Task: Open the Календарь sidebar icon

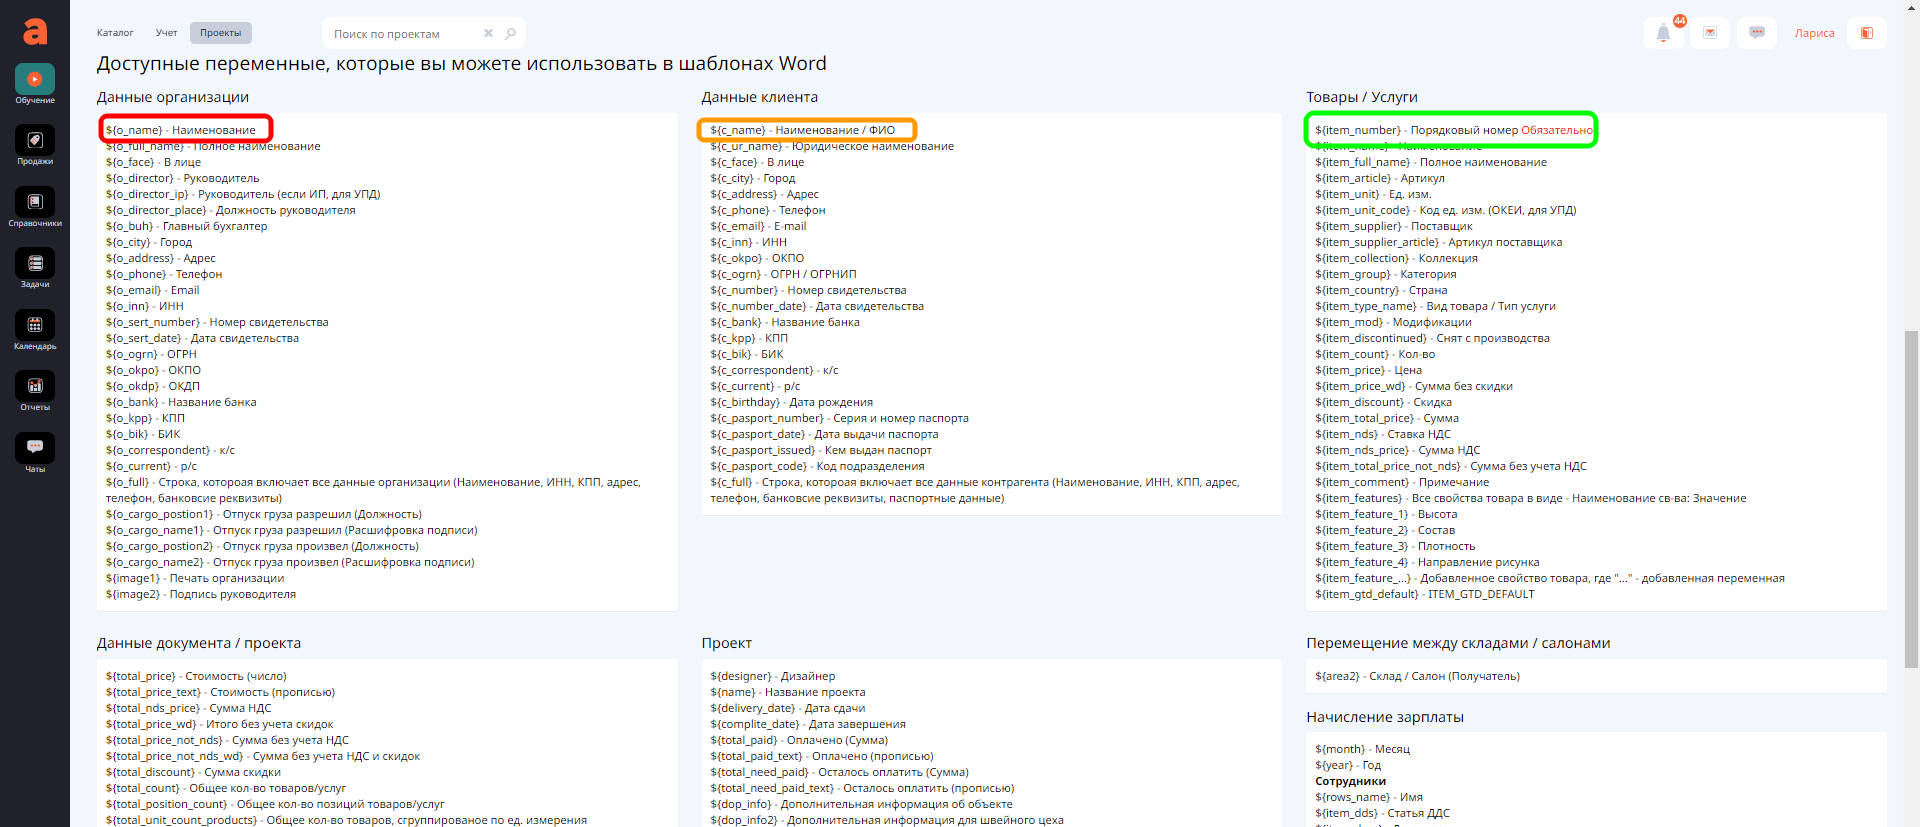Action: 35,326
